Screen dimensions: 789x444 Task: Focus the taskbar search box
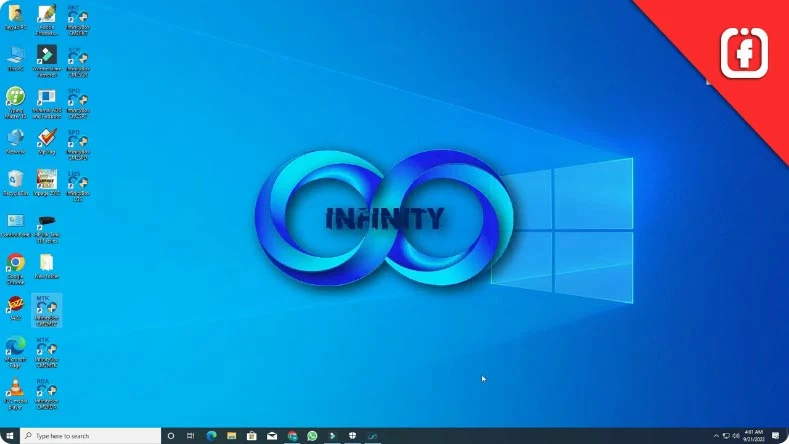point(91,436)
